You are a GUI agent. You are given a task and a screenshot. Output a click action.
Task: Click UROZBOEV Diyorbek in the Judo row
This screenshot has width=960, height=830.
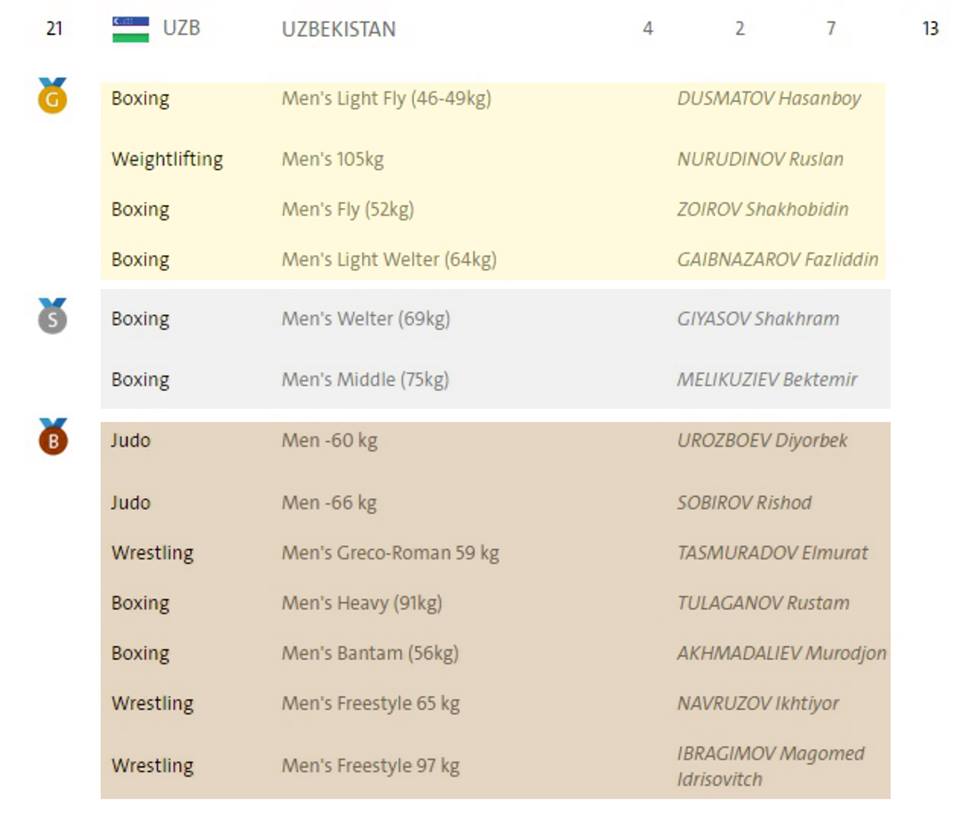[762, 440]
